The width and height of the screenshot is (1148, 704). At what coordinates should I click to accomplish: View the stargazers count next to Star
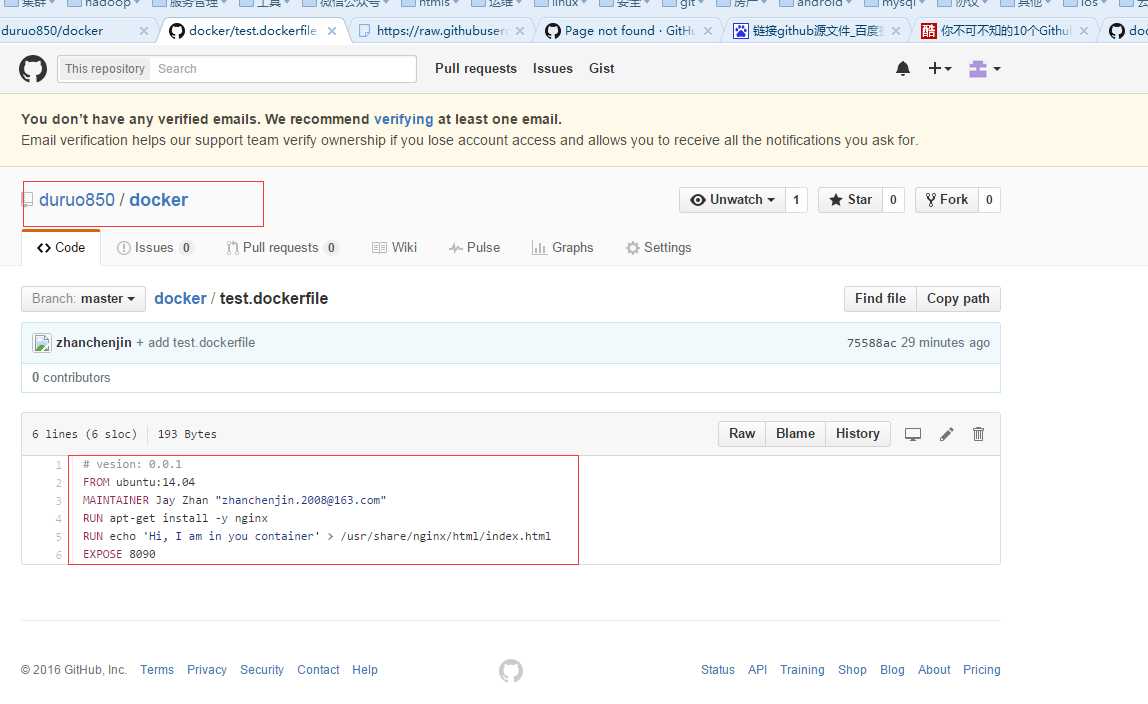893,200
